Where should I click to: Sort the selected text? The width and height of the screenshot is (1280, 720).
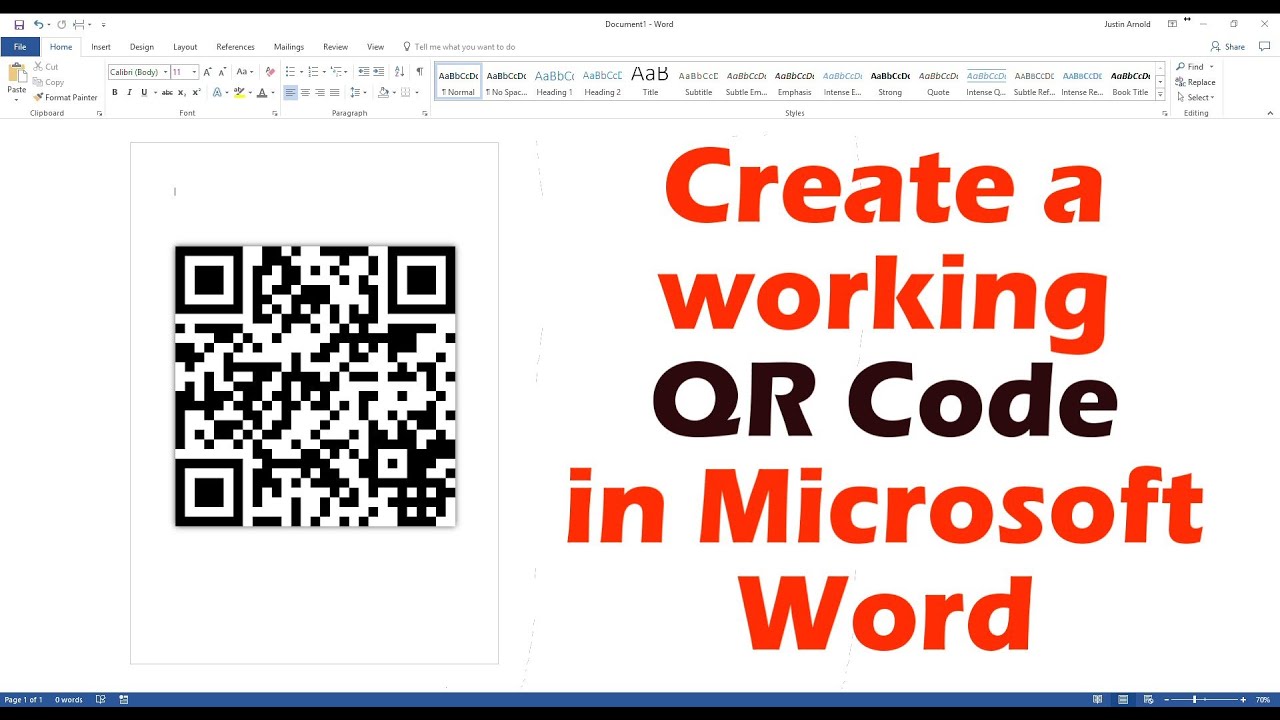400,72
